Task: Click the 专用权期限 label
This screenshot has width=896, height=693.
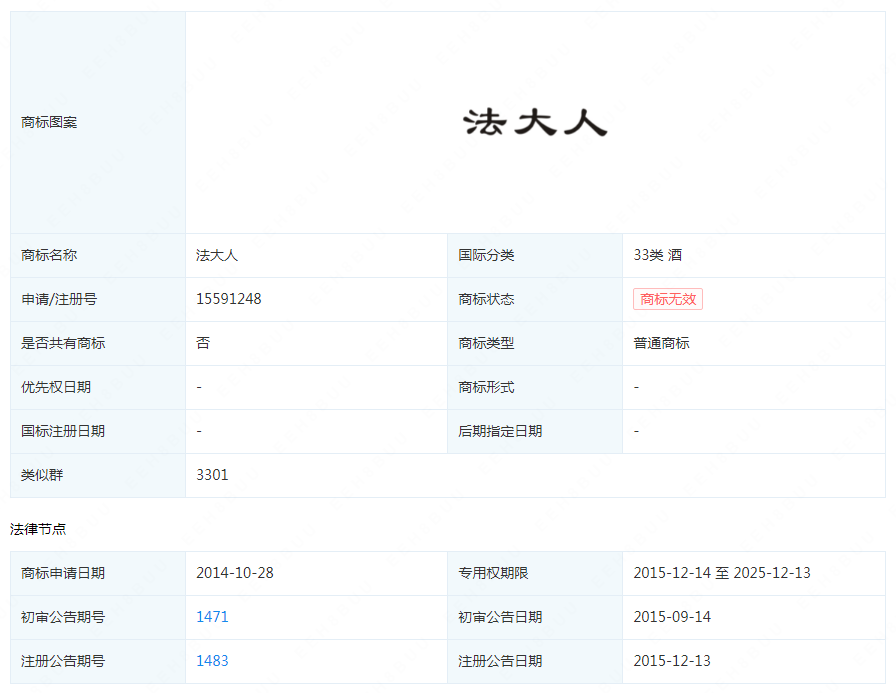Action: (493, 573)
